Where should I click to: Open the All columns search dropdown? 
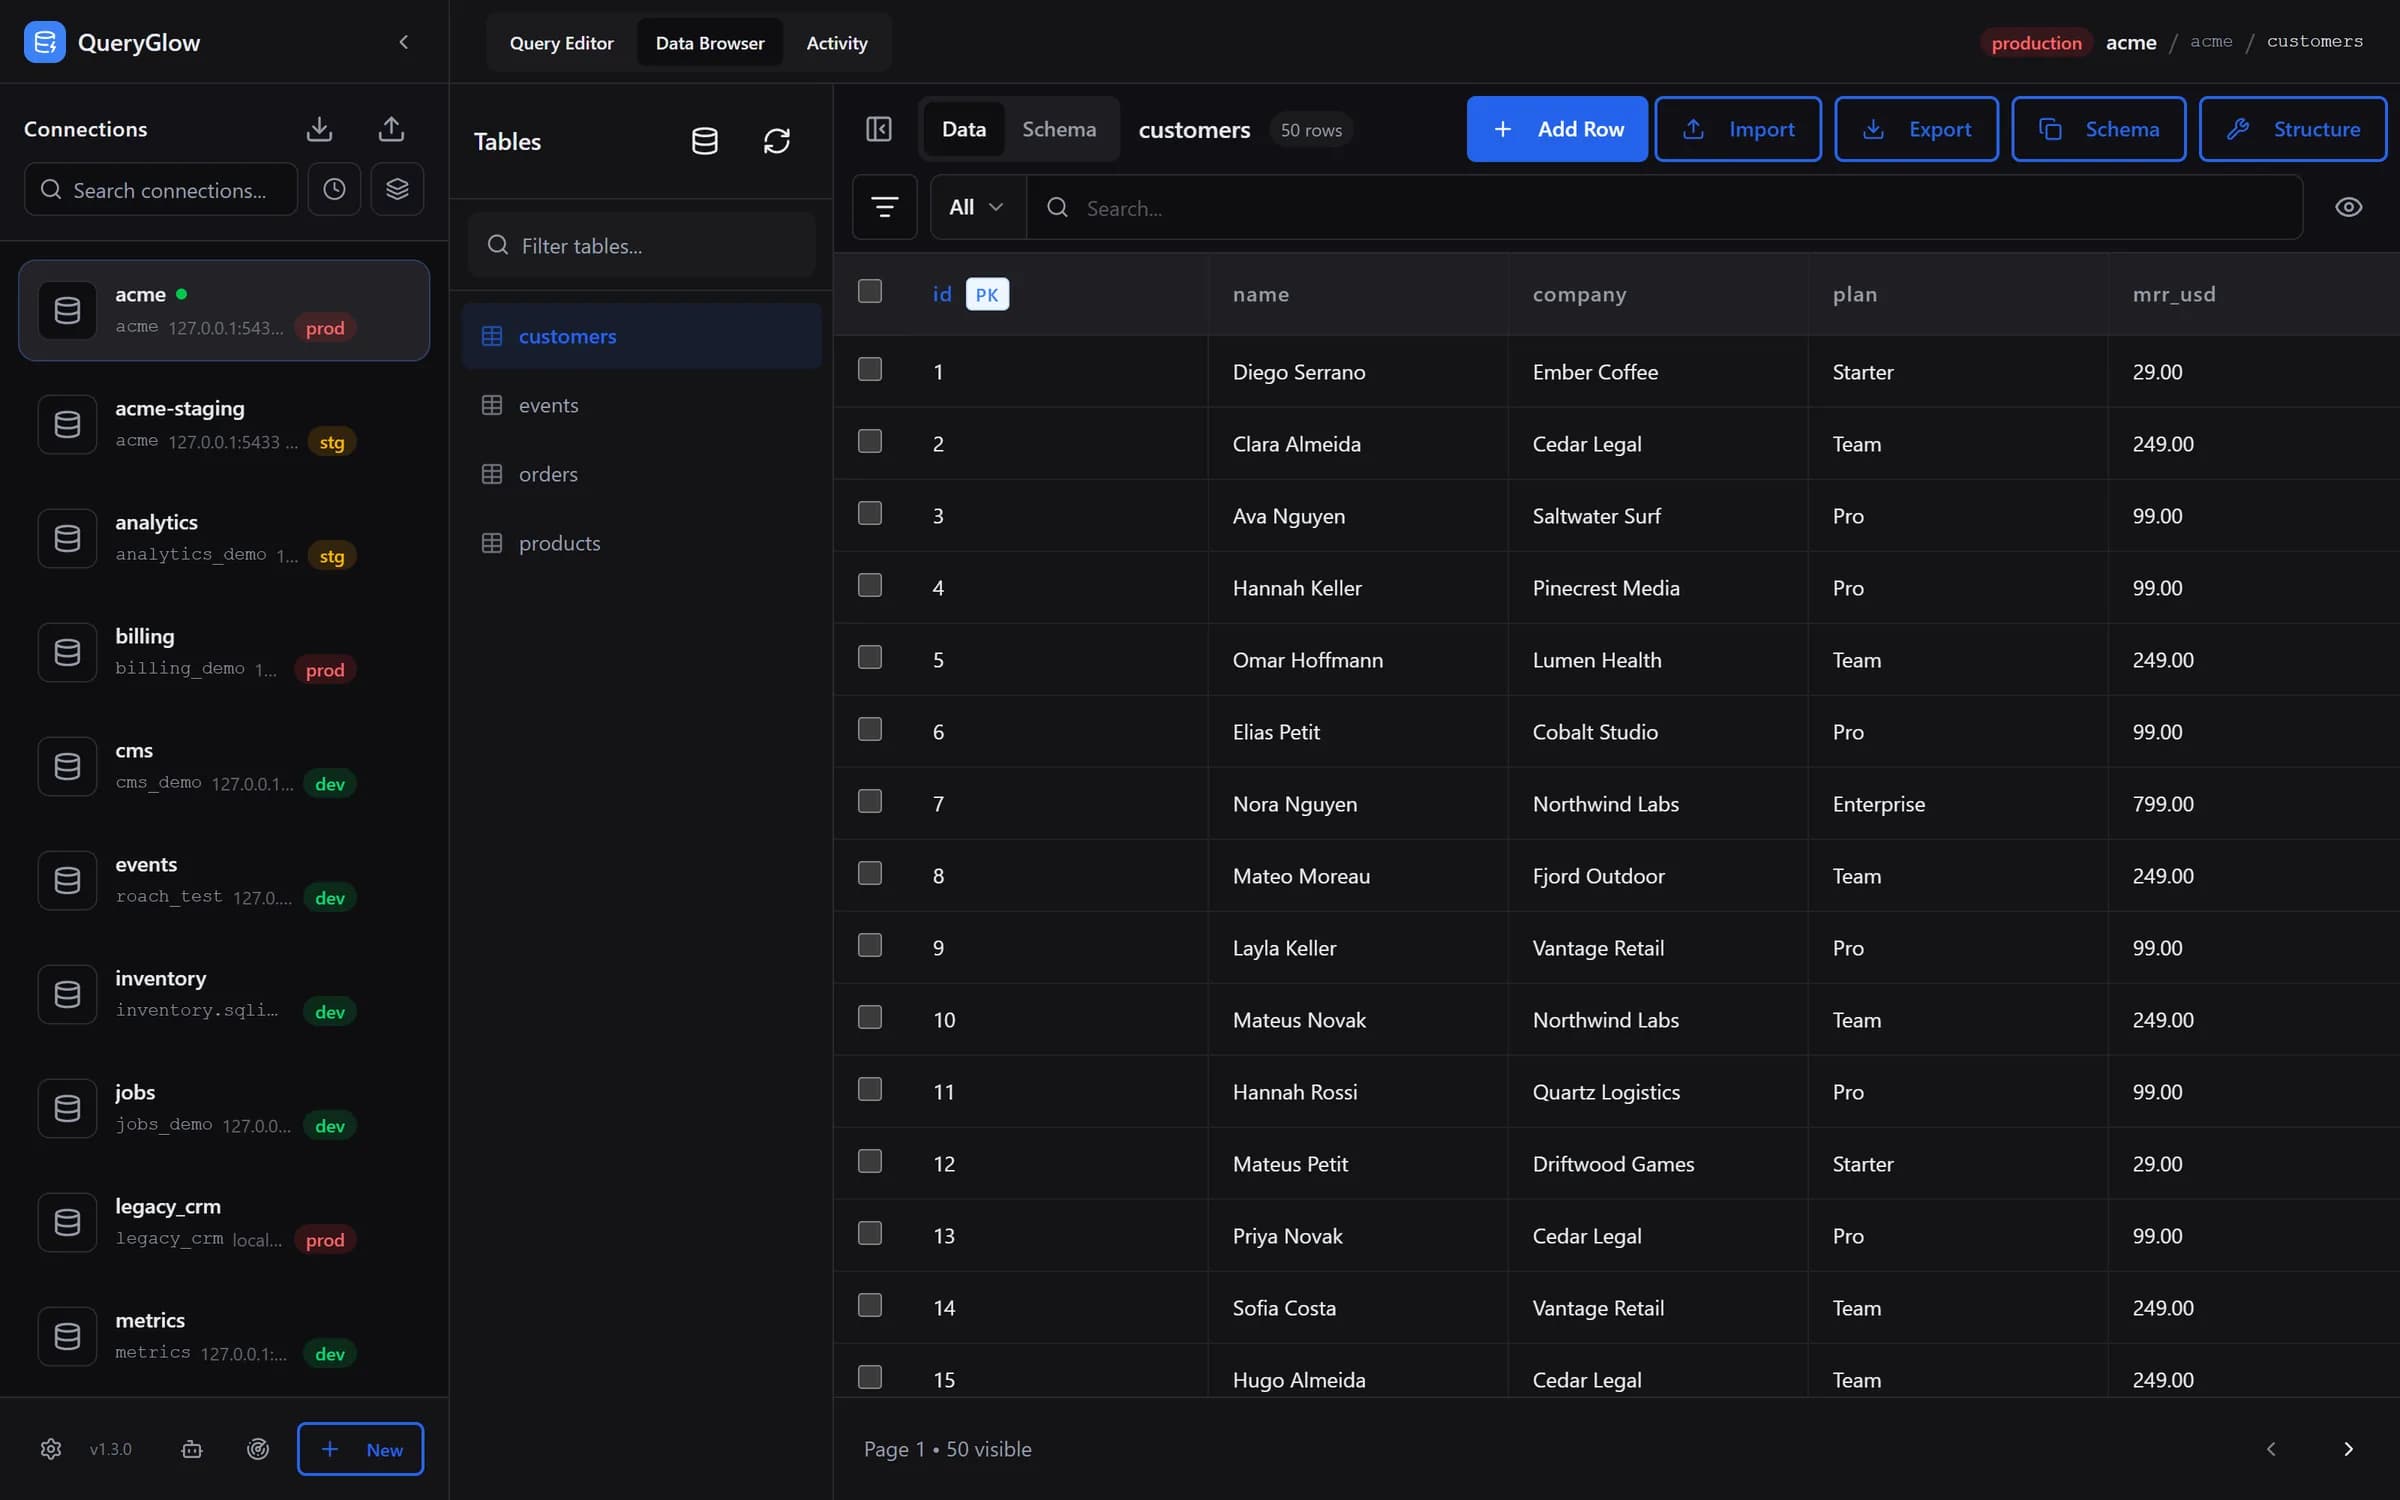[x=977, y=207]
